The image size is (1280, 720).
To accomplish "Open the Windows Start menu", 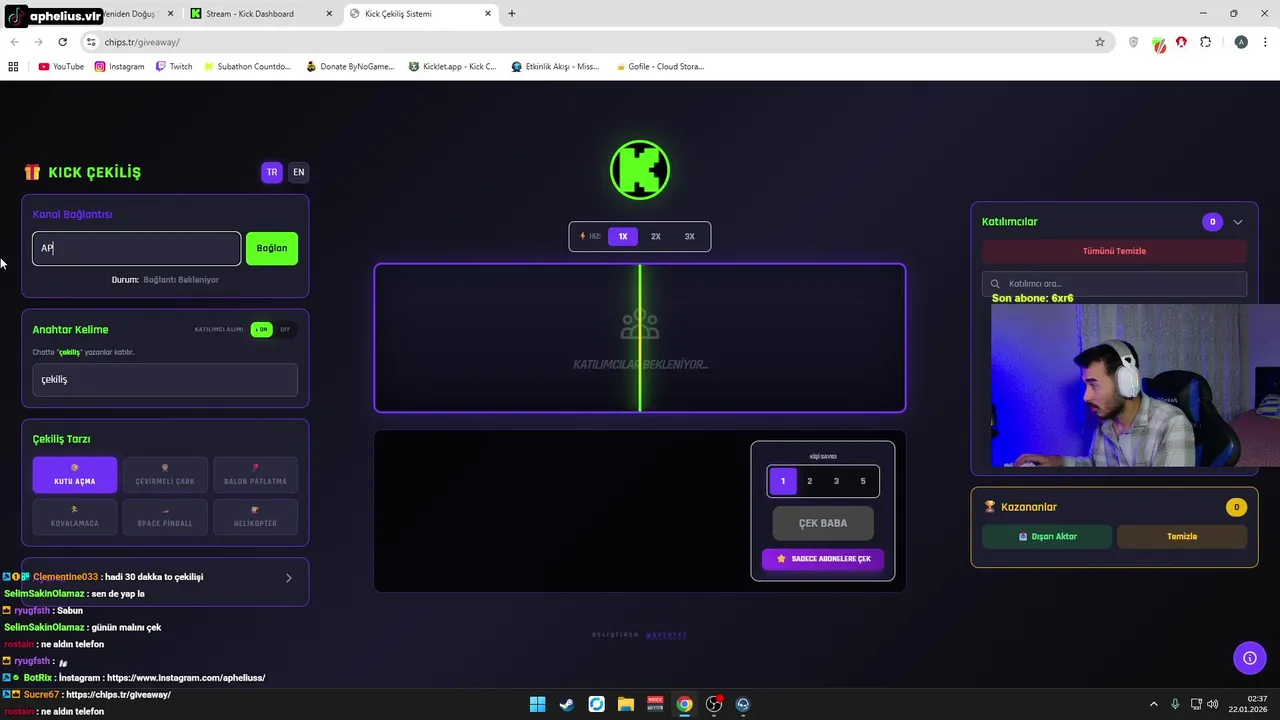I will (x=537, y=704).
